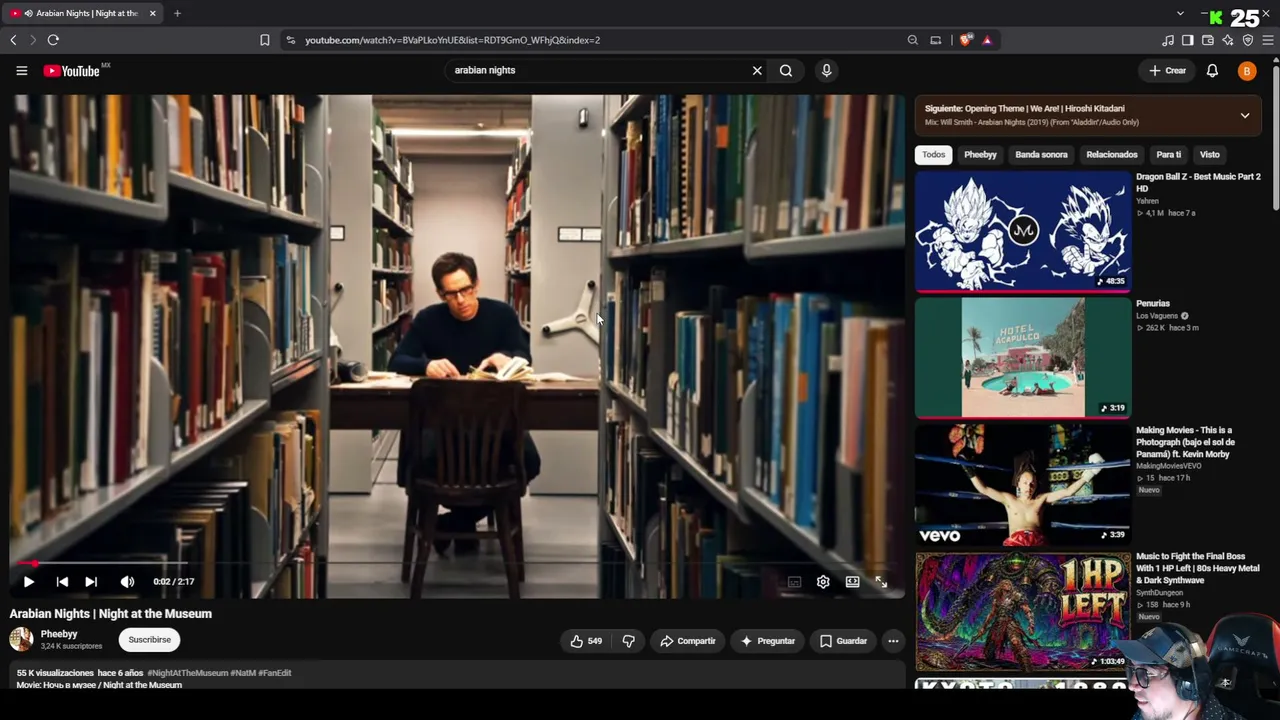Share the video using Compartir
This screenshot has height=720, width=1280.
click(x=688, y=641)
